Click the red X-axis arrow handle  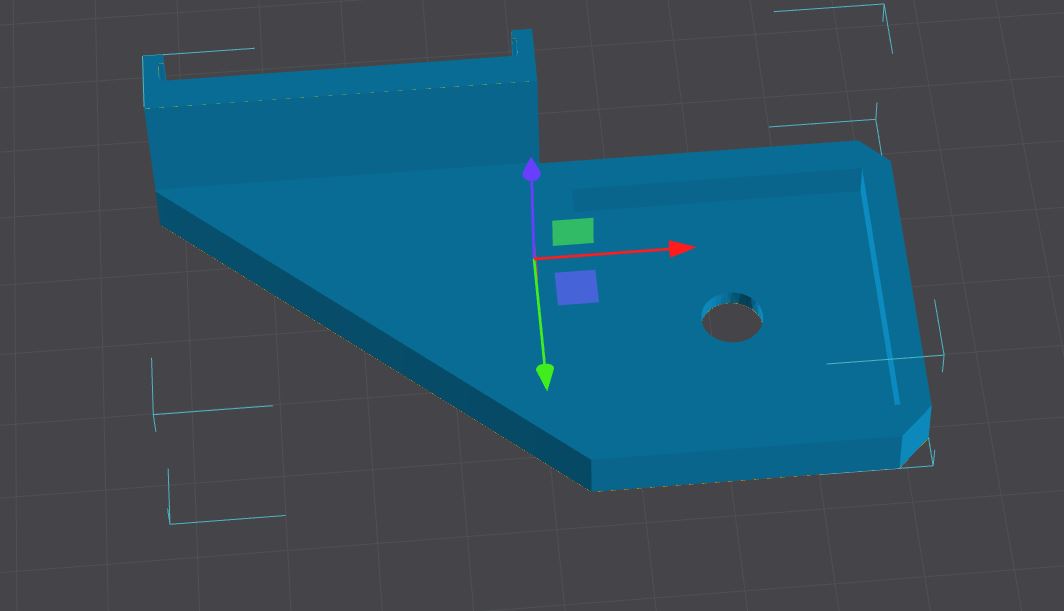coord(682,247)
